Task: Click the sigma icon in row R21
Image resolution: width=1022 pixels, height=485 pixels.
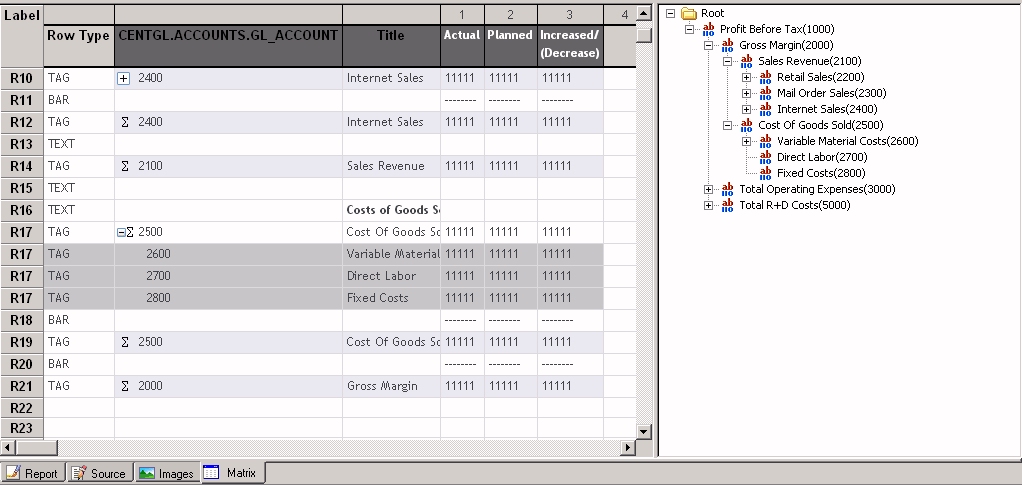Action: pos(125,387)
